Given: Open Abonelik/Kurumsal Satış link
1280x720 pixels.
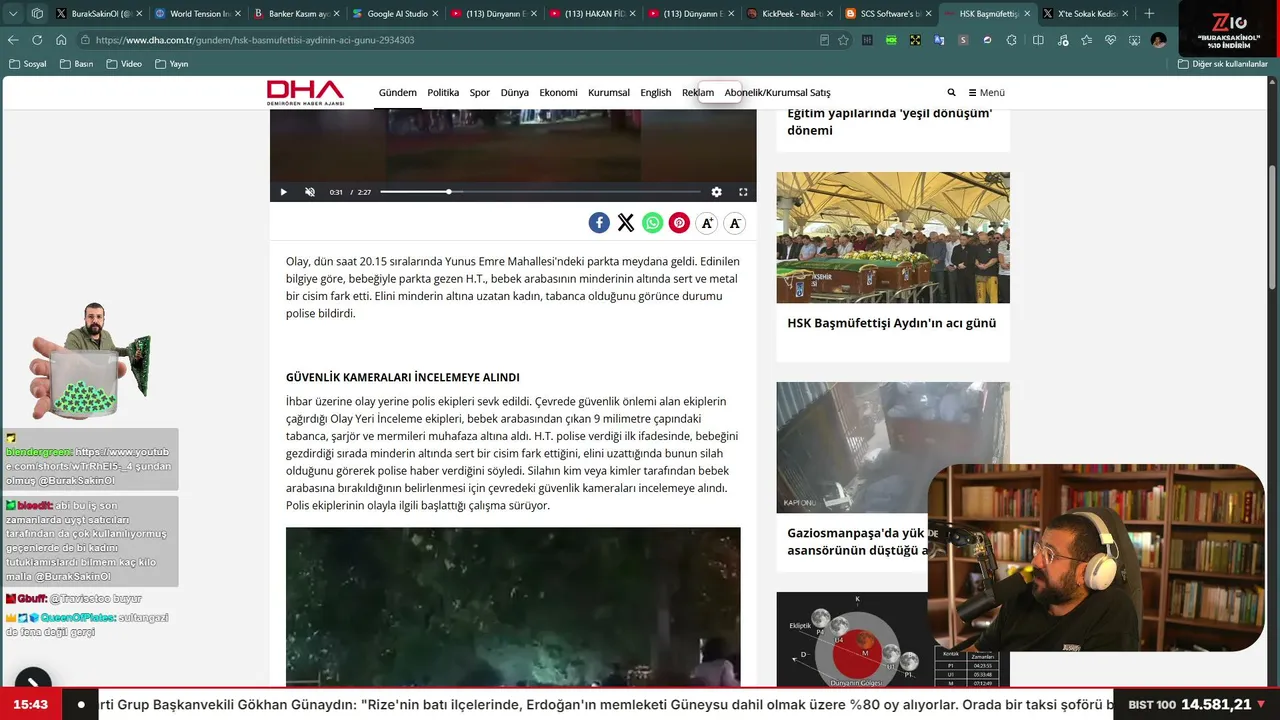Looking at the screenshot, I should (x=777, y=93).
